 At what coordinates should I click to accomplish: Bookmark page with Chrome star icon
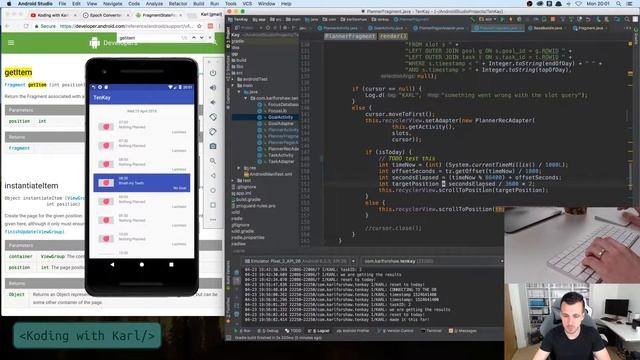pos(199,26)
